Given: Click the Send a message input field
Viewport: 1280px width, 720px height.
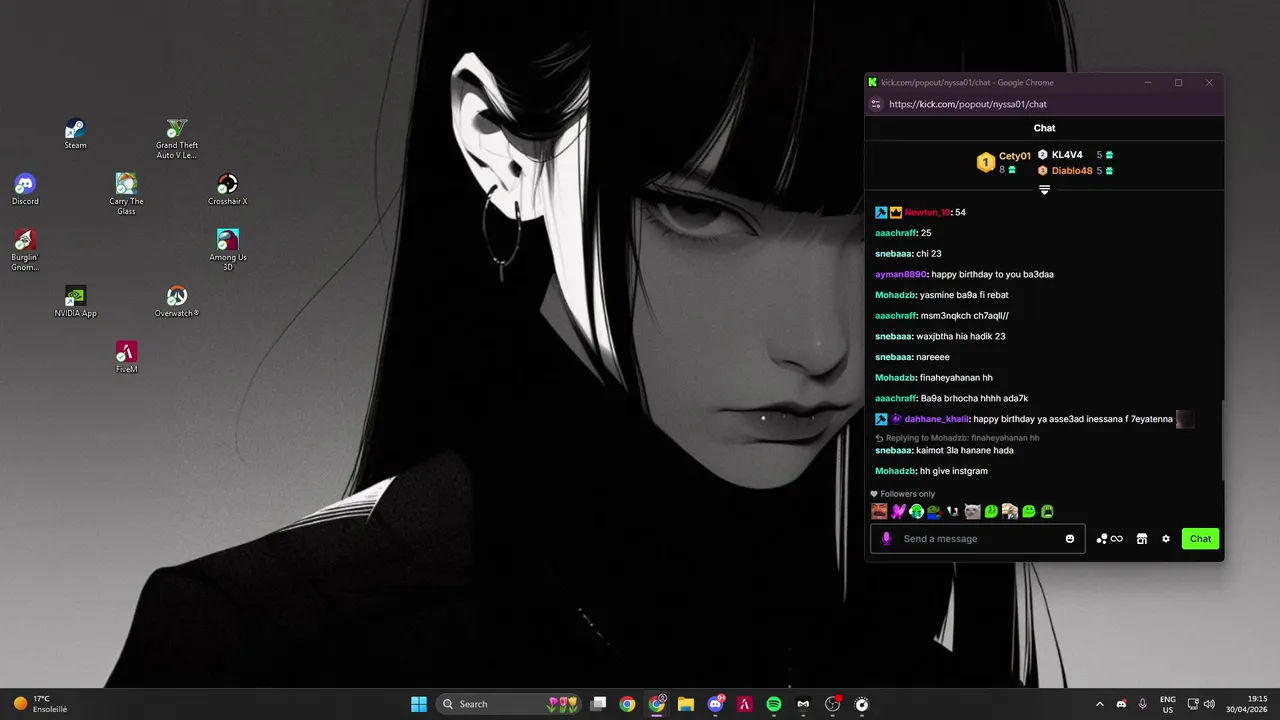Looking at the screenshot, I should pos(978,539).
